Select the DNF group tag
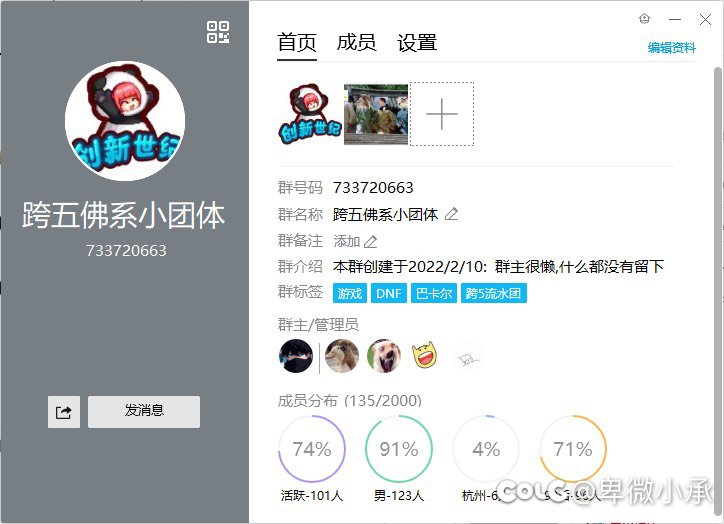 pyautogui.click(x=389, y=293)
